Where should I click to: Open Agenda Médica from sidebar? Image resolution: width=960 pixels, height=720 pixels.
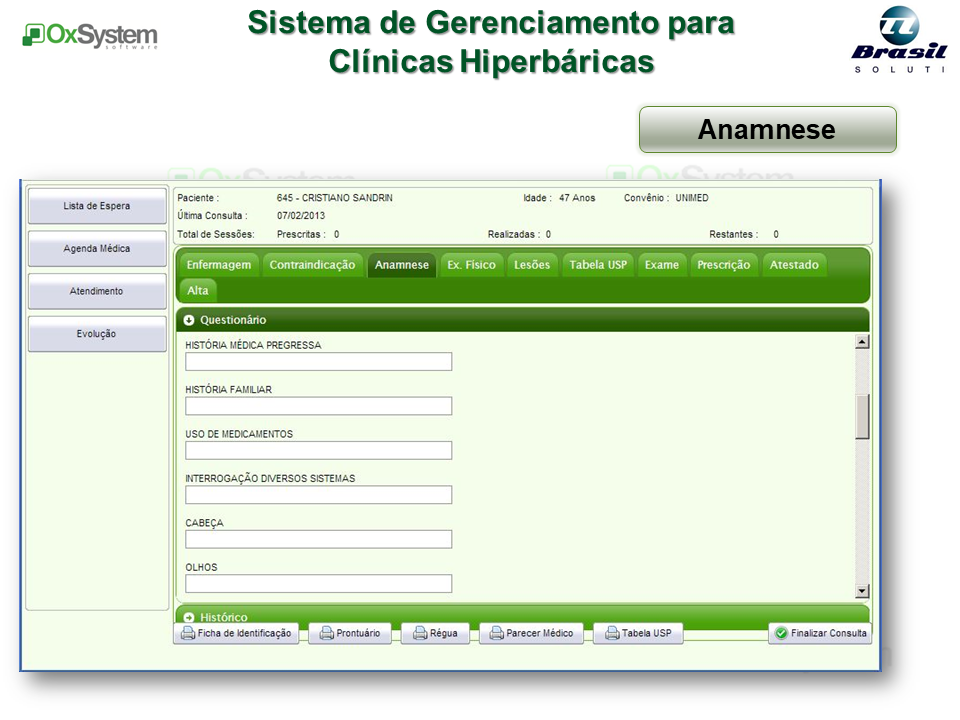pyautogui.click(x=97, y=249)
